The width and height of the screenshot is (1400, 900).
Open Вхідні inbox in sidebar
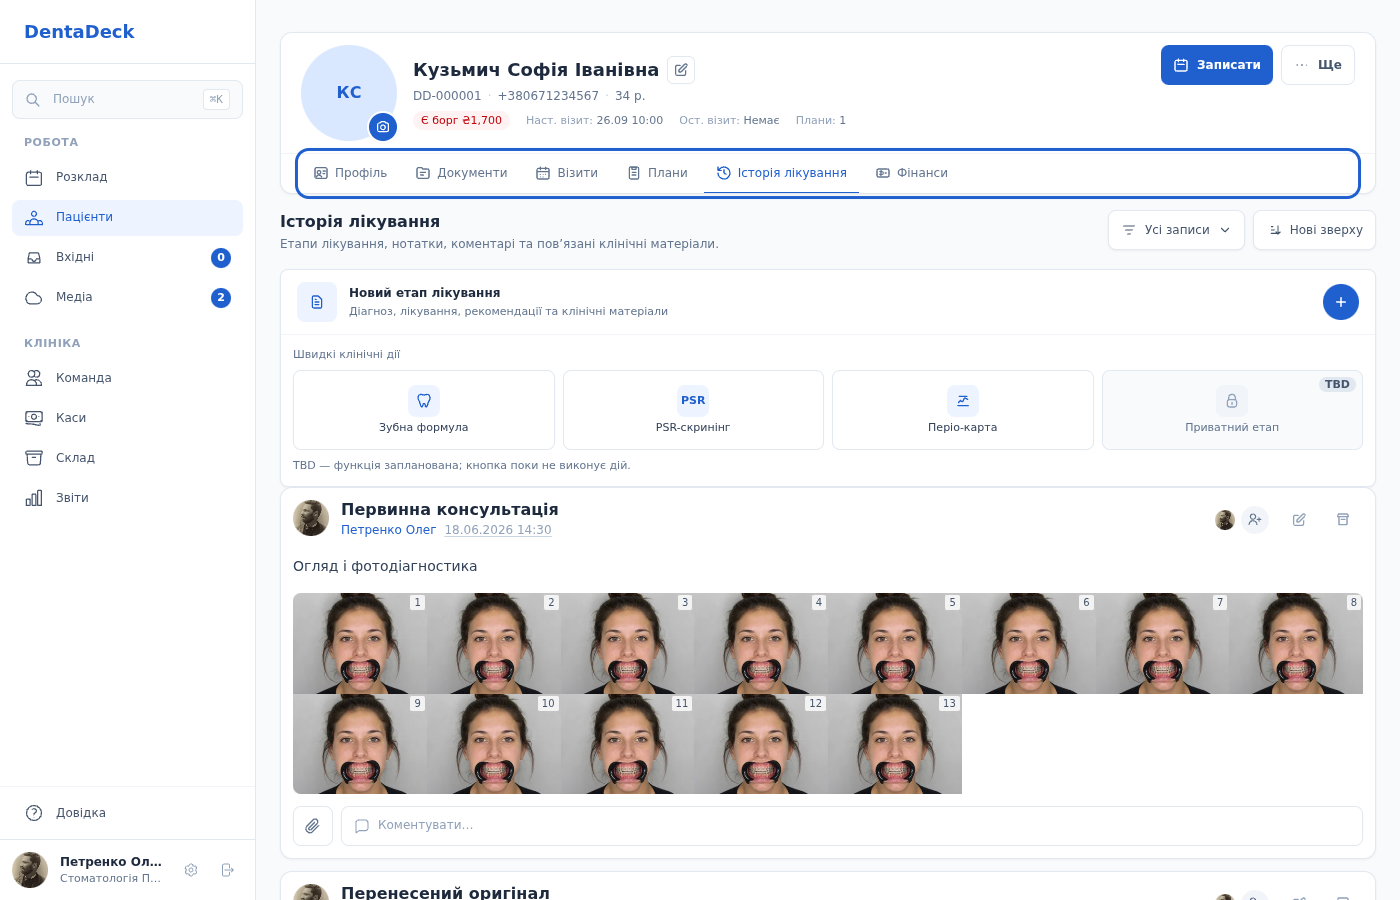(x=128, y=258)
